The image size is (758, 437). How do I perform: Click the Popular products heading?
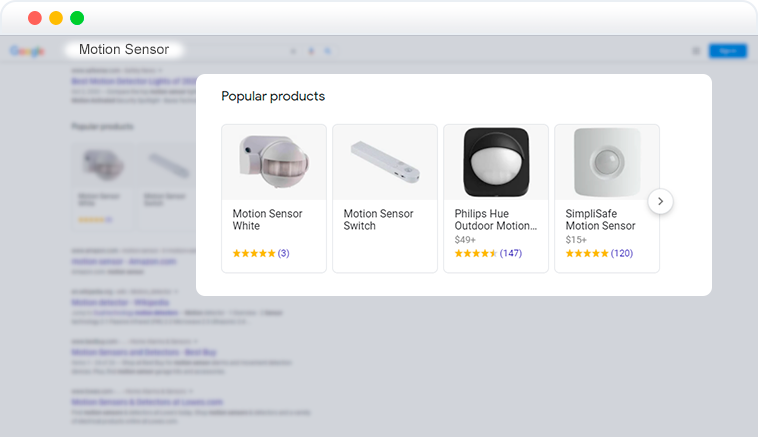(273, 96)
